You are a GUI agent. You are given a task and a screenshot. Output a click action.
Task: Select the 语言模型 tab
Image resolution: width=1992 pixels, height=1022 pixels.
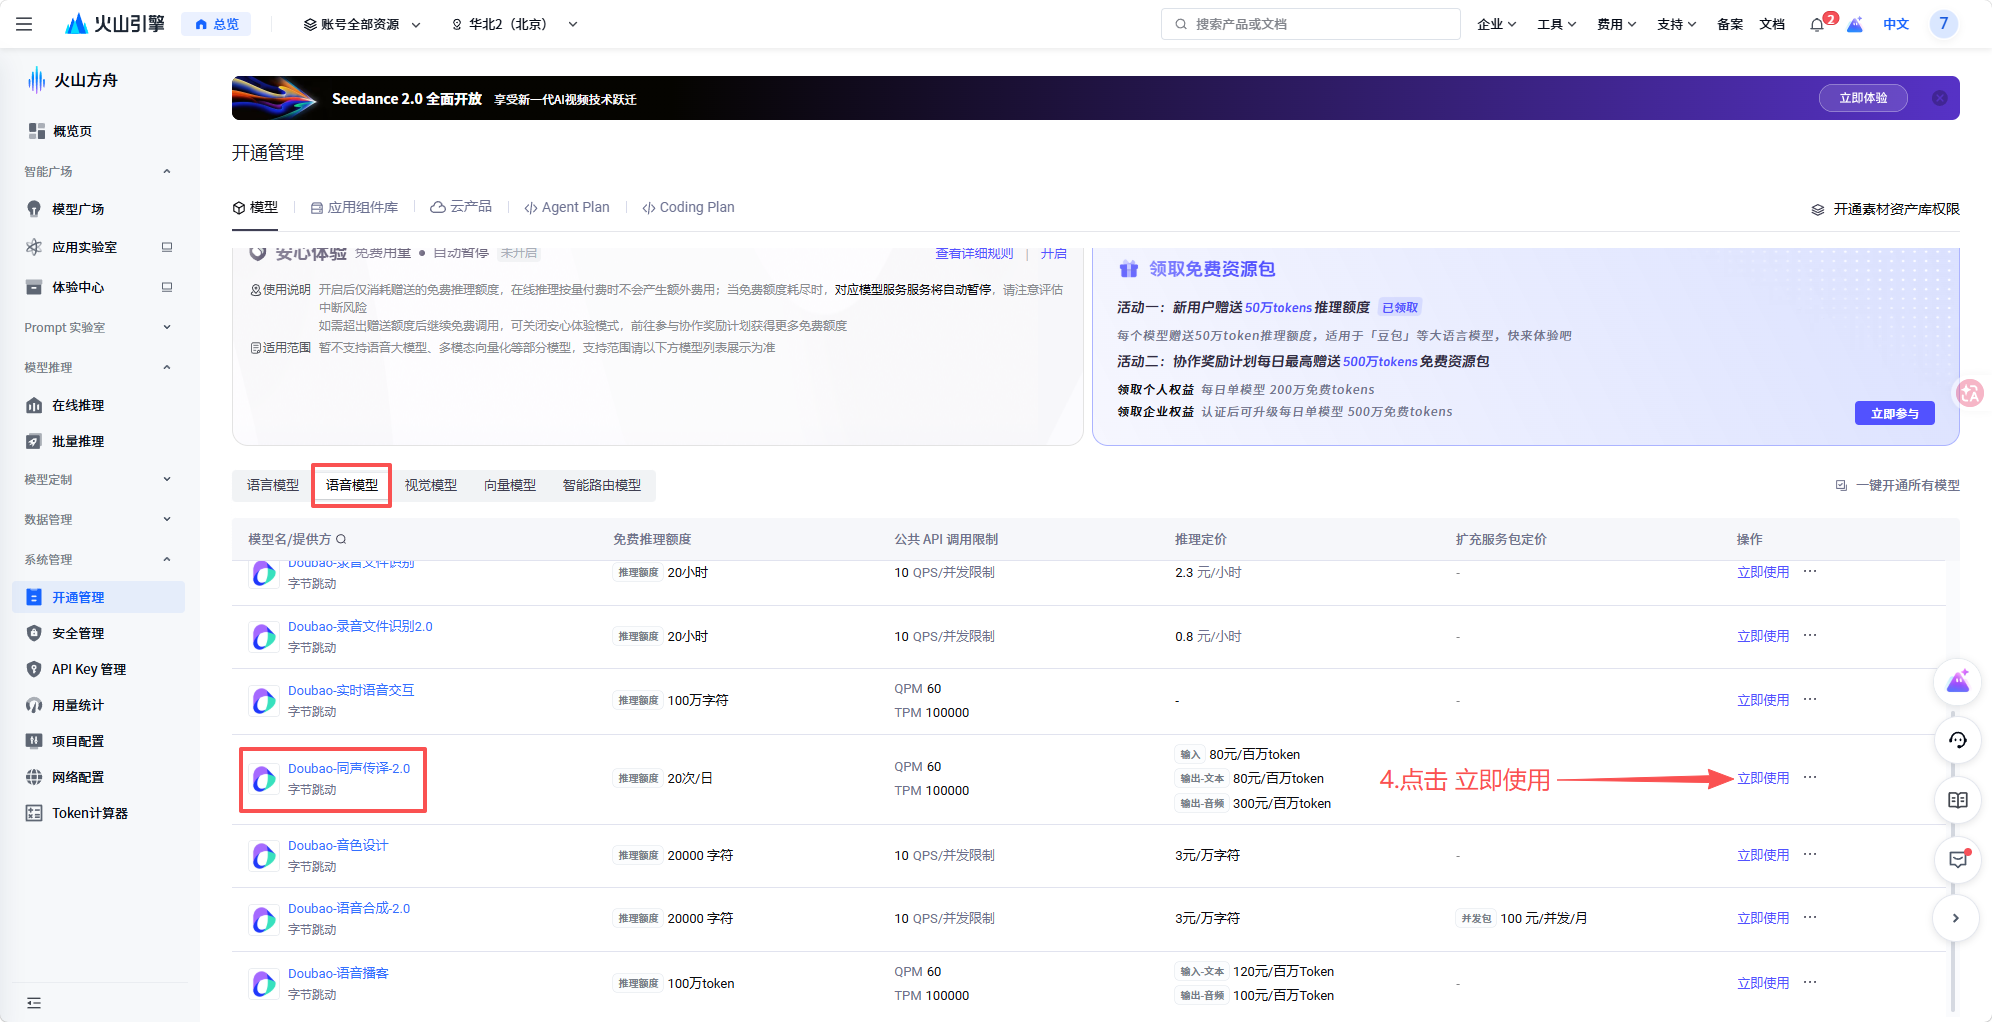[273, 485]
